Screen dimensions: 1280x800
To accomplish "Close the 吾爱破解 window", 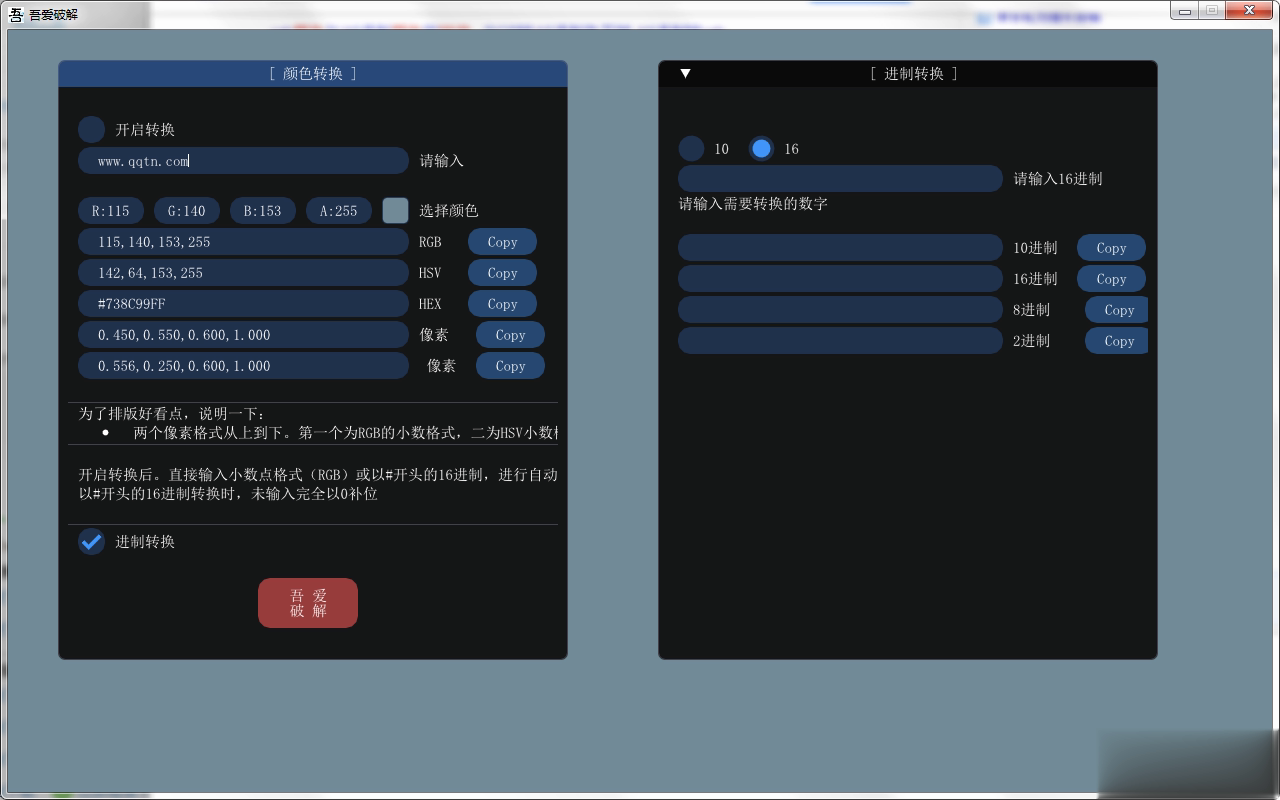I will coord(1249,11).
